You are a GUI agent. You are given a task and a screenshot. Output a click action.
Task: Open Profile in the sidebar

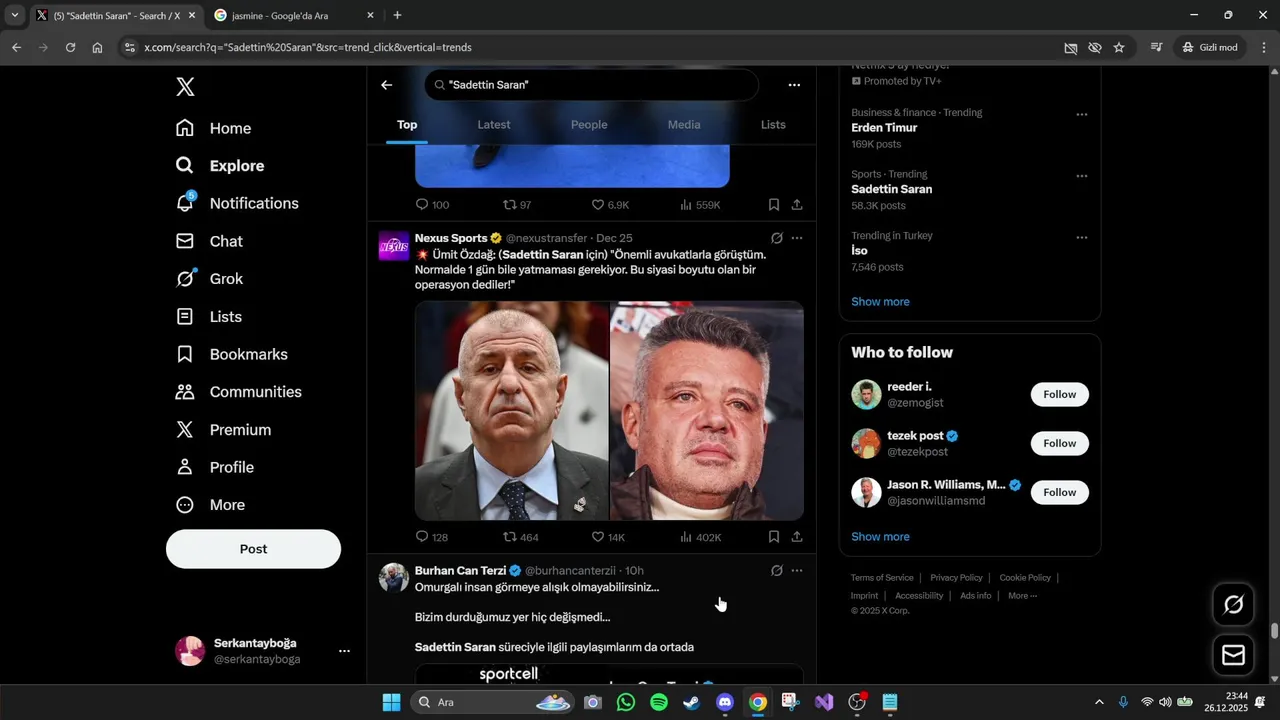pyautogui.click(x=214, y=467)
